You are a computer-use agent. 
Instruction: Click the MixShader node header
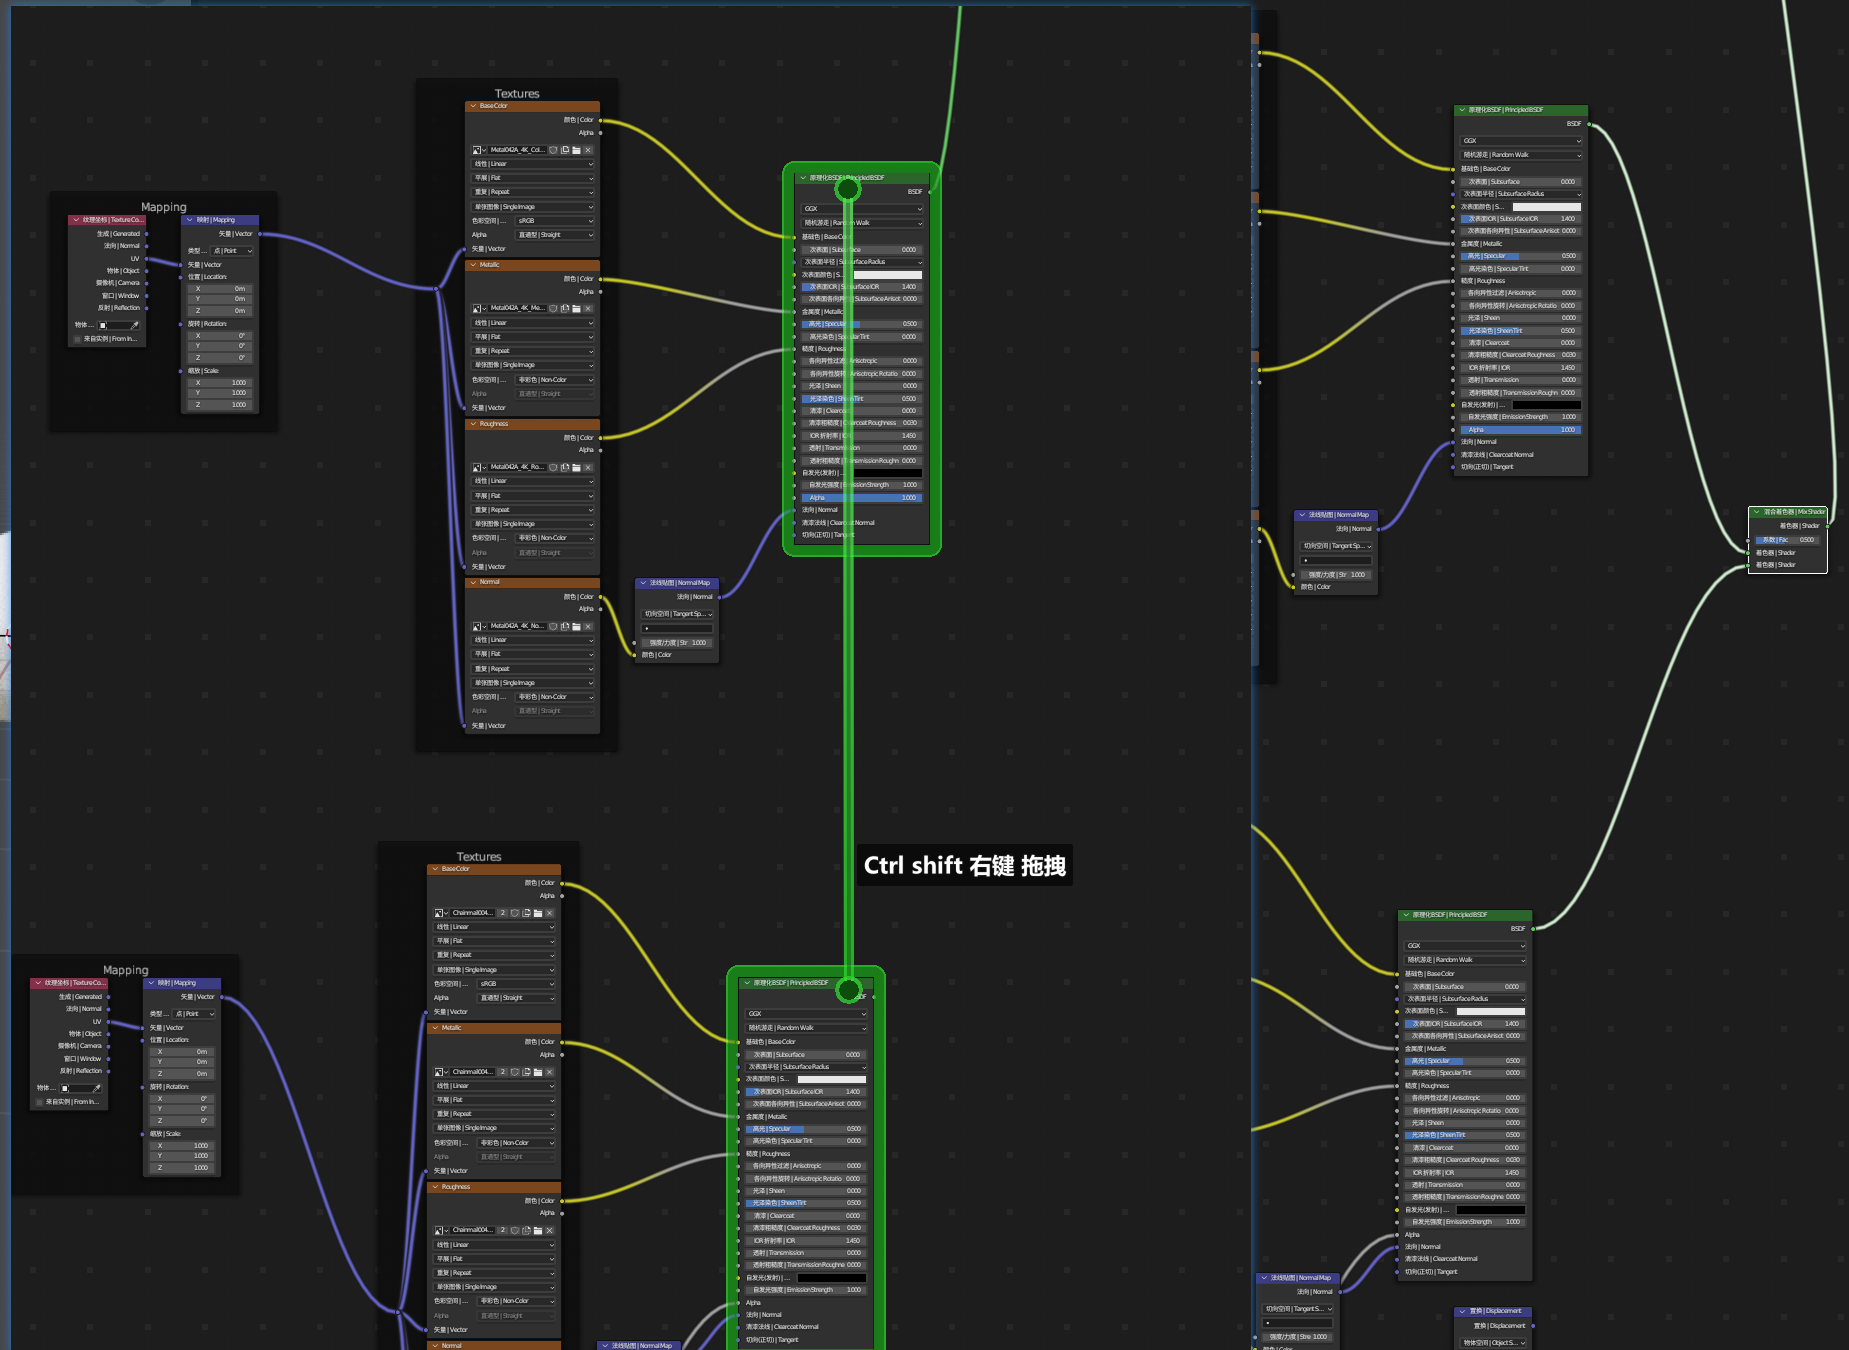point(1792,512)
